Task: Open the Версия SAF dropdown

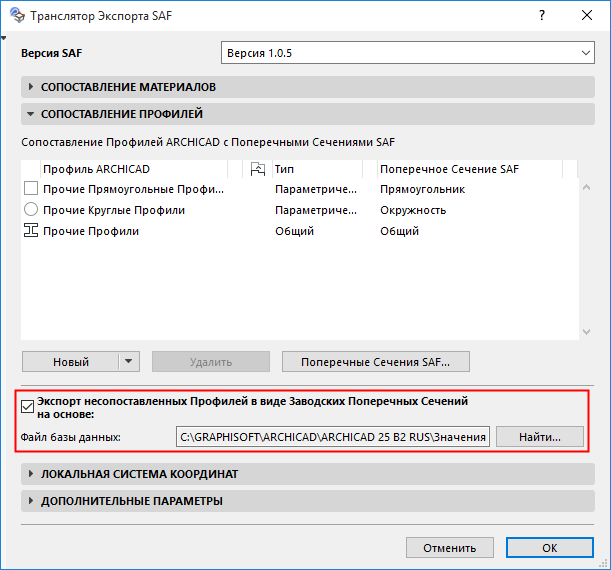Action: point(408,53)
